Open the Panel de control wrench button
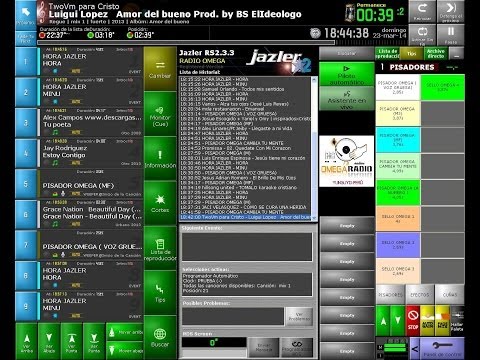This screenshot has height=360, width=480. tap(442, 348)
